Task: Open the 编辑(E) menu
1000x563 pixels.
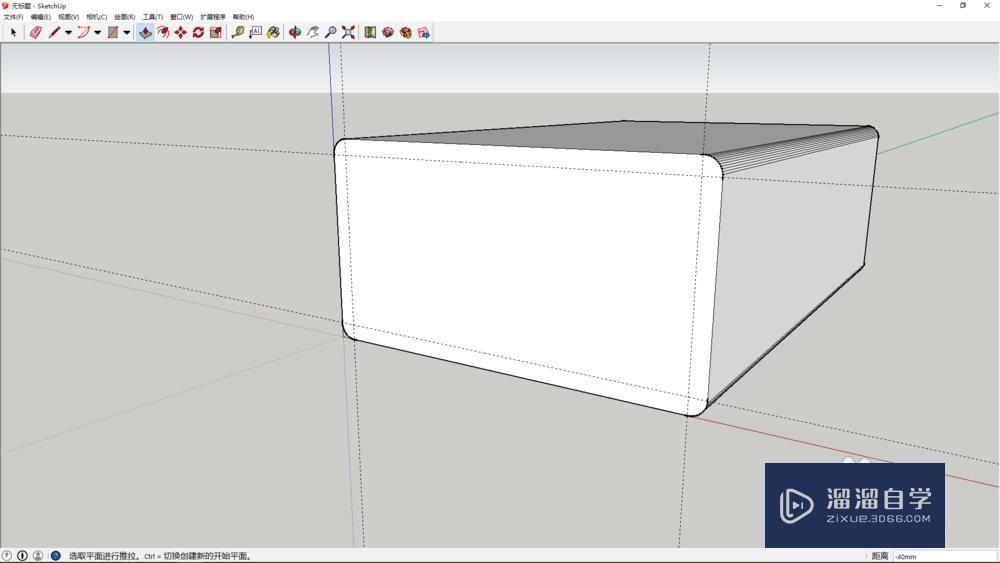Action: tap(41, 17)
